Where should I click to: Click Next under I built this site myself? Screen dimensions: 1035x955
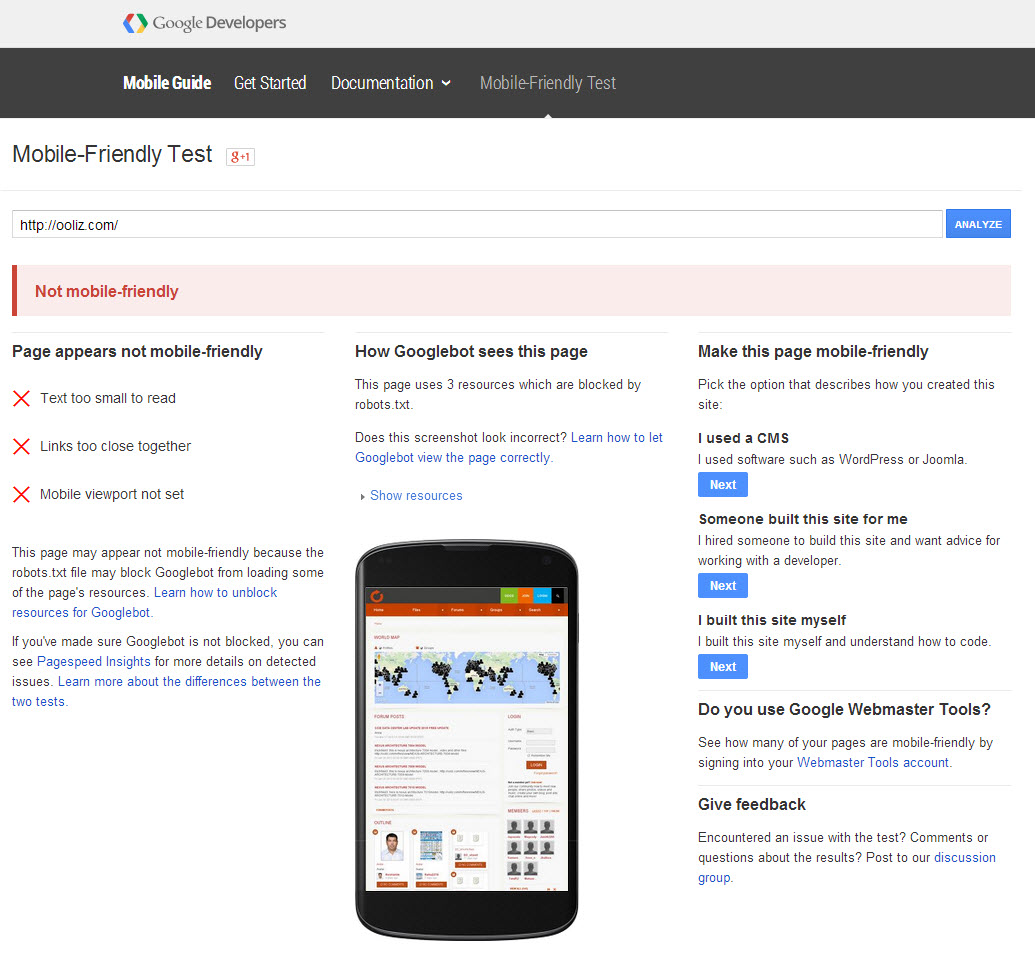[x=722, y=667]
